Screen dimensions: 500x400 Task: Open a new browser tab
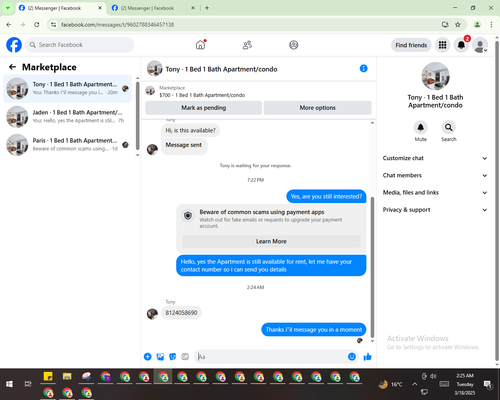(207, 8)
